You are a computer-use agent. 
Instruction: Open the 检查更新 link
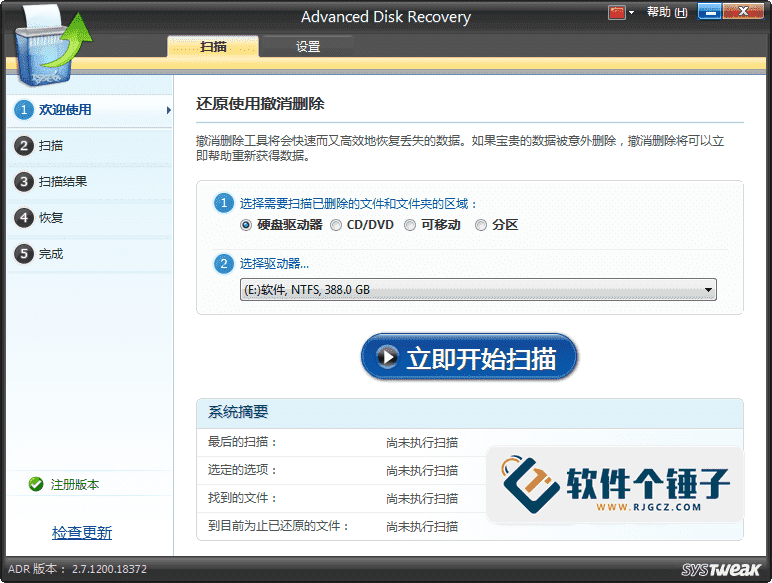click(82, 532)
